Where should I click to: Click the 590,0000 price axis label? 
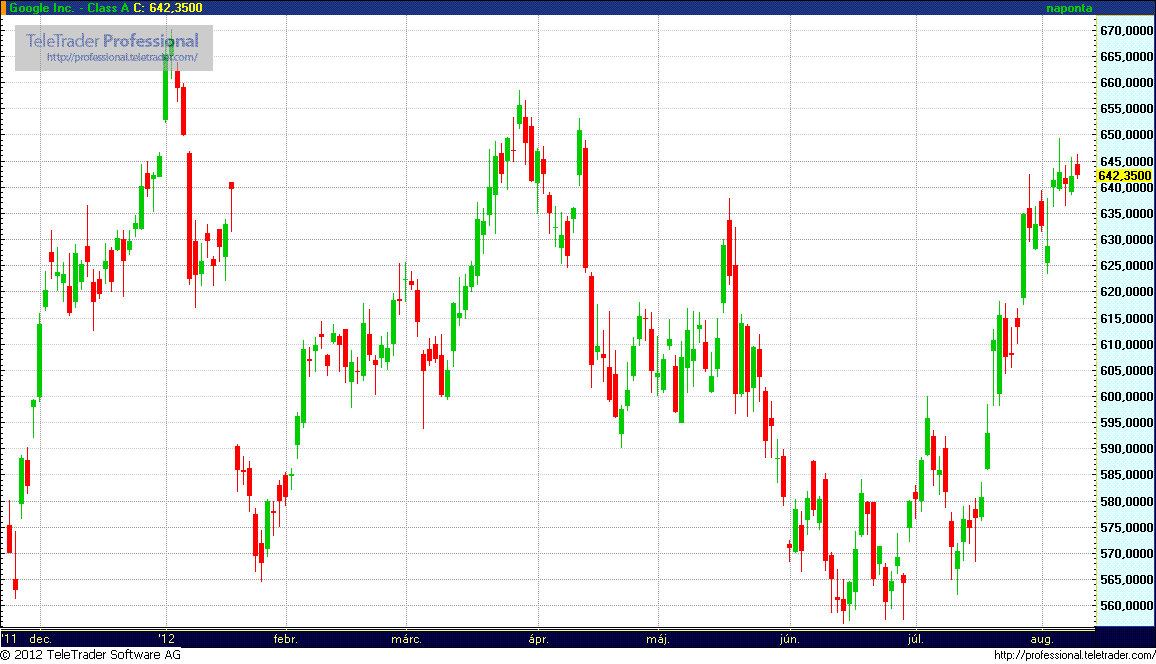(1126, 449)
